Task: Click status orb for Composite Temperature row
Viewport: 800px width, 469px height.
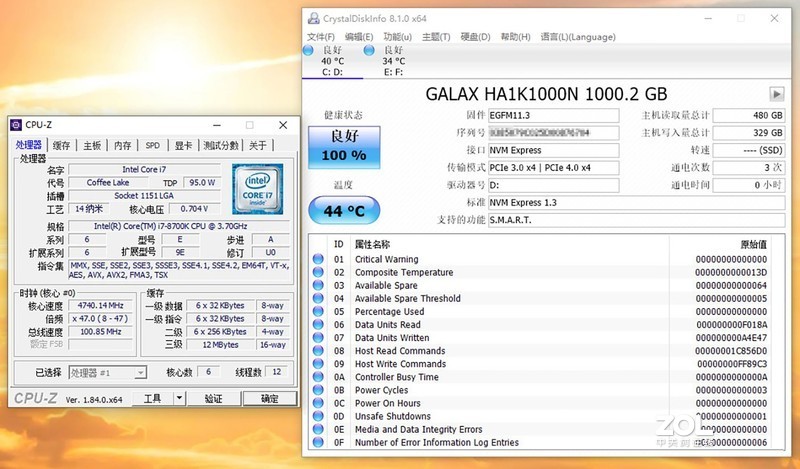Action: coord(318,272)
